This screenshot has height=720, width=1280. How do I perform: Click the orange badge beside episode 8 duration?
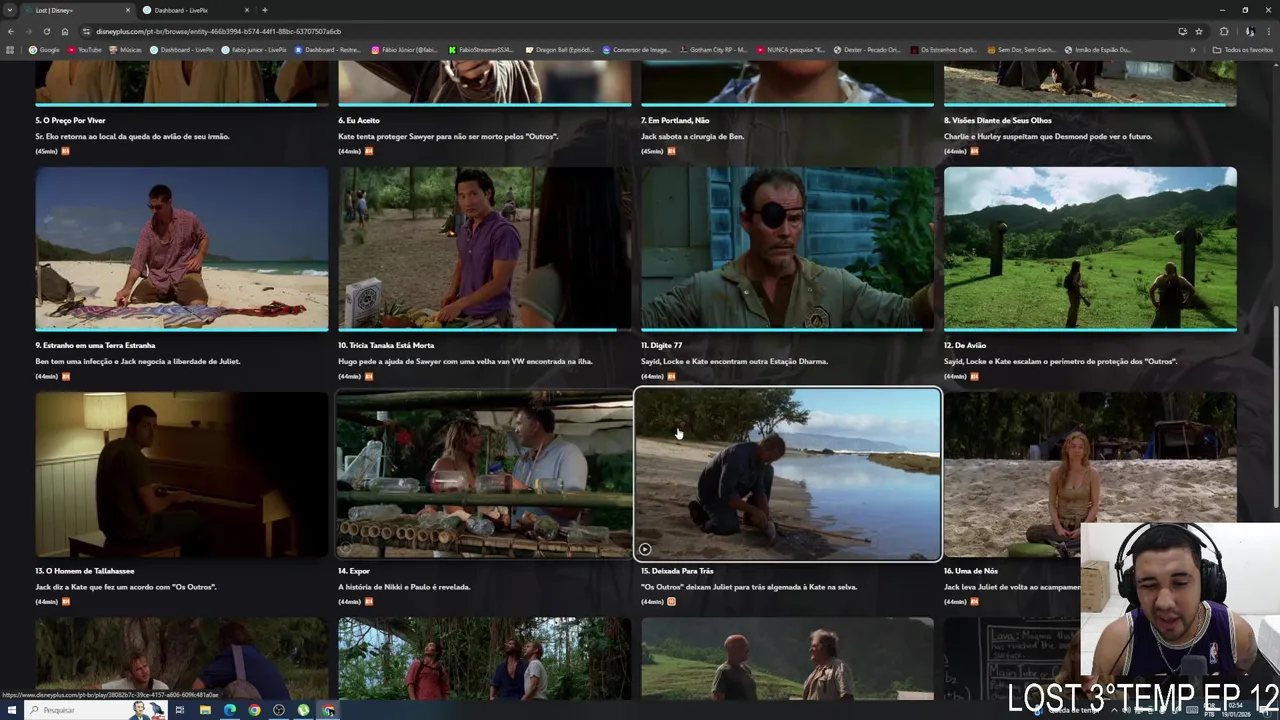pyautogui.click(x=974, y=151)
